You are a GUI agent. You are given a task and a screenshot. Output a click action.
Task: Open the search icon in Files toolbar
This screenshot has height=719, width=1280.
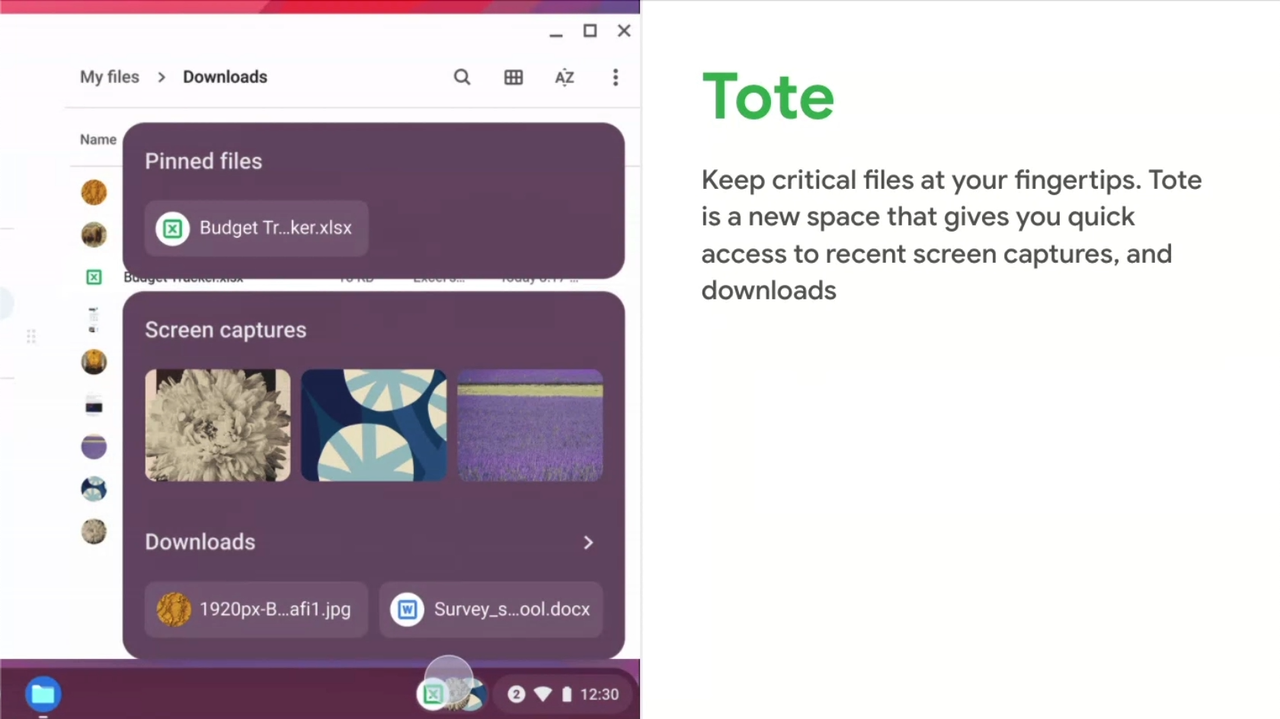(462, 77)
